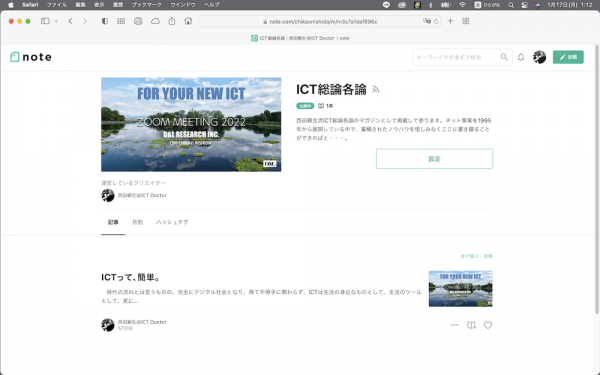Open Control Center in menu bar

point(525,5)
